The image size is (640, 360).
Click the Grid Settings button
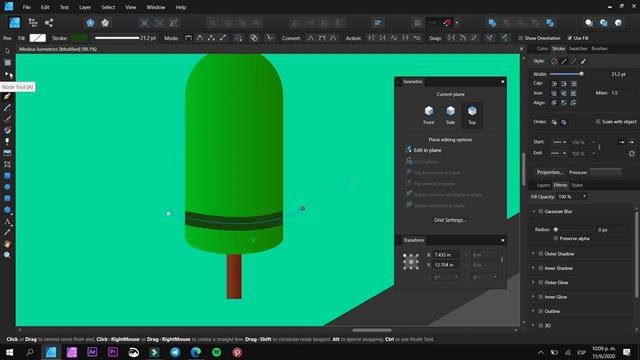(x=450, y=220)
